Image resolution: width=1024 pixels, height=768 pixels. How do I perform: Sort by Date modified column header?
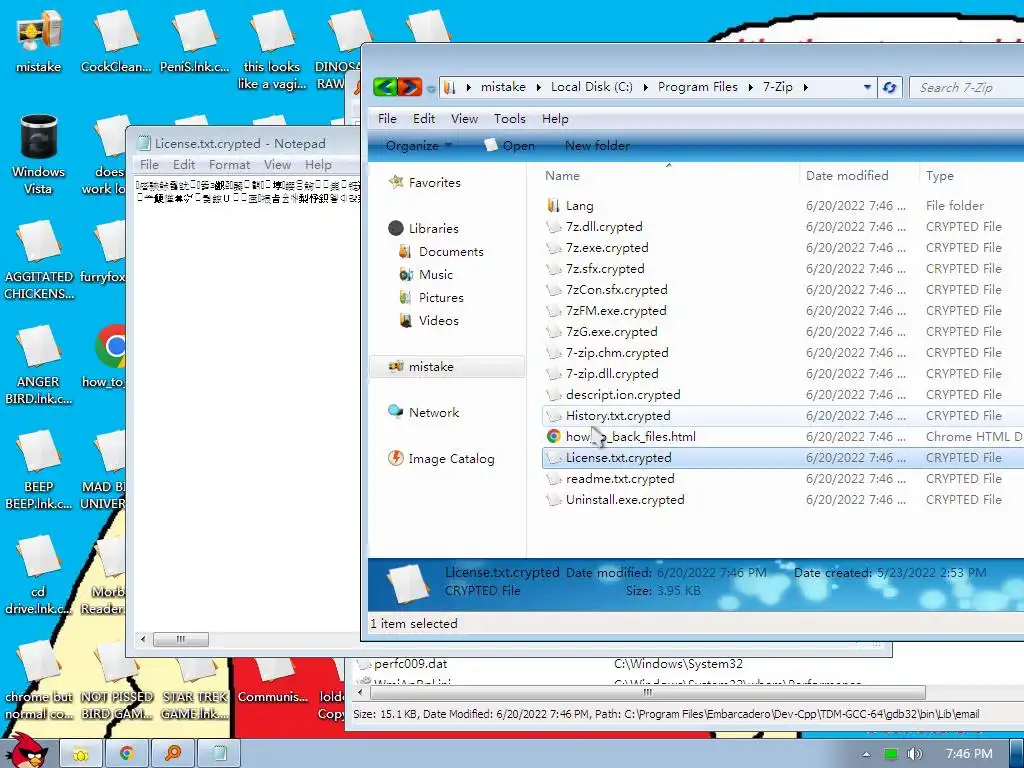click(846, 176)
